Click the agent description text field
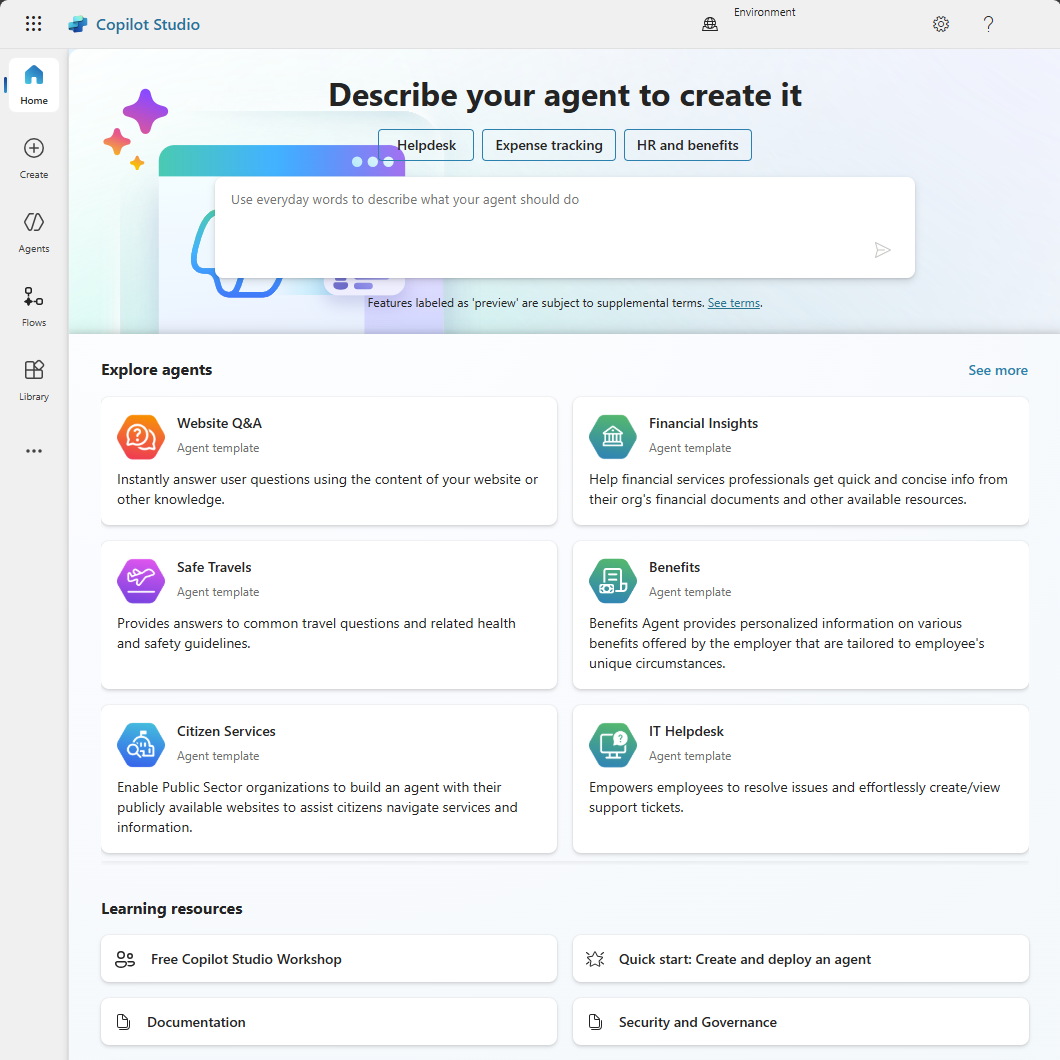This screenshot has width=1060, height=1060. point(564,227)
